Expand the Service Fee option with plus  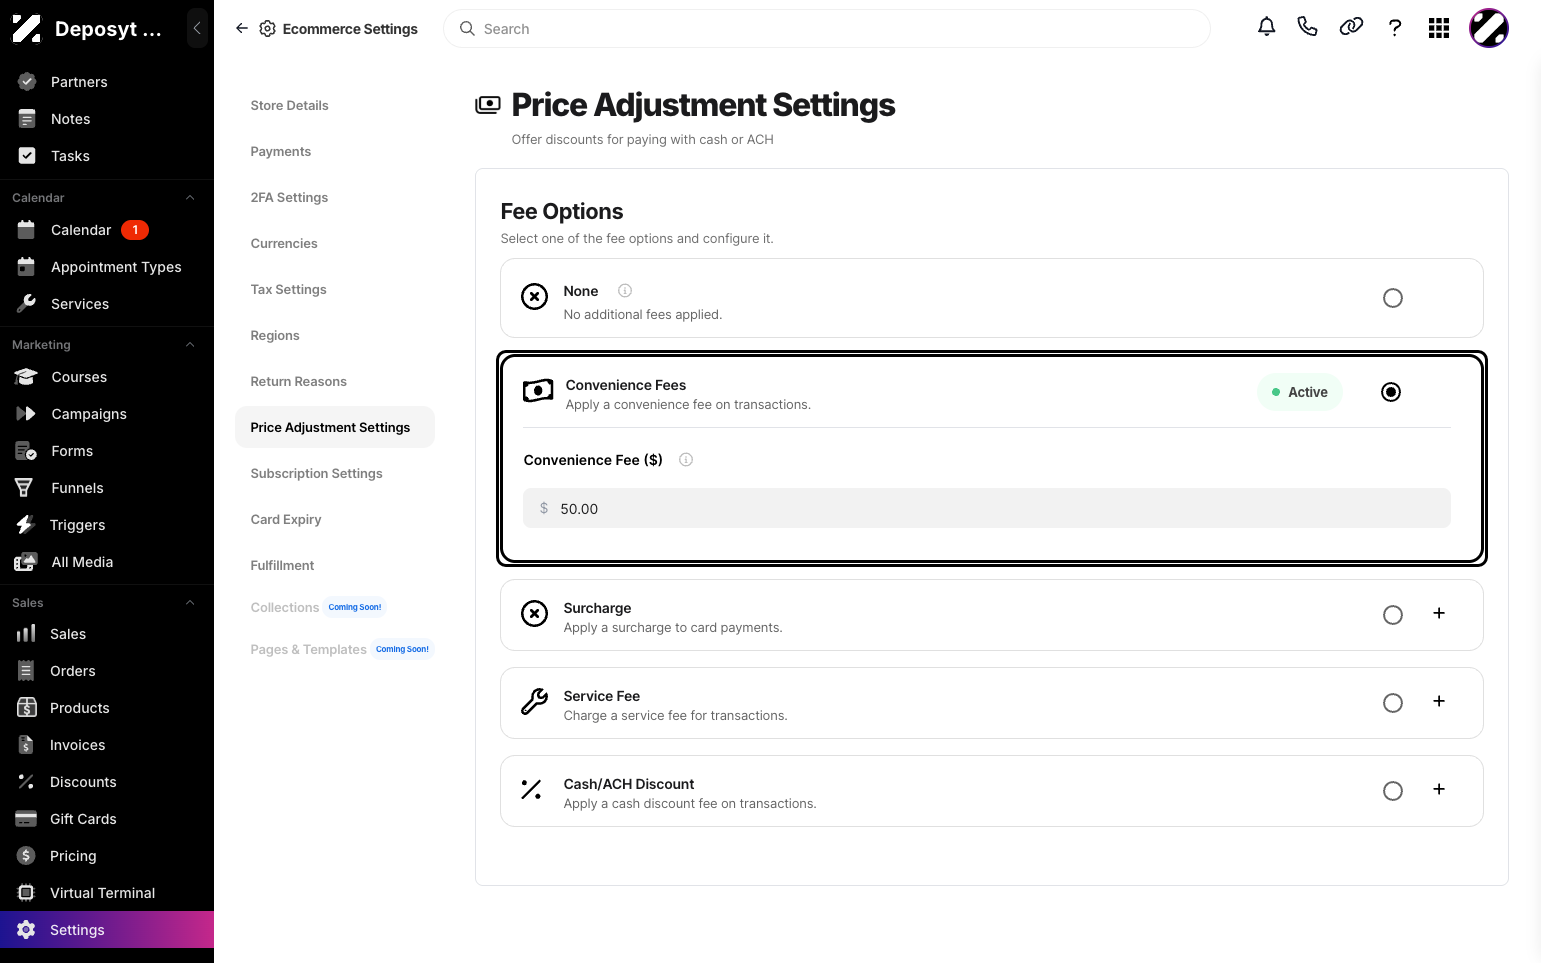(x=1439, y=701)
